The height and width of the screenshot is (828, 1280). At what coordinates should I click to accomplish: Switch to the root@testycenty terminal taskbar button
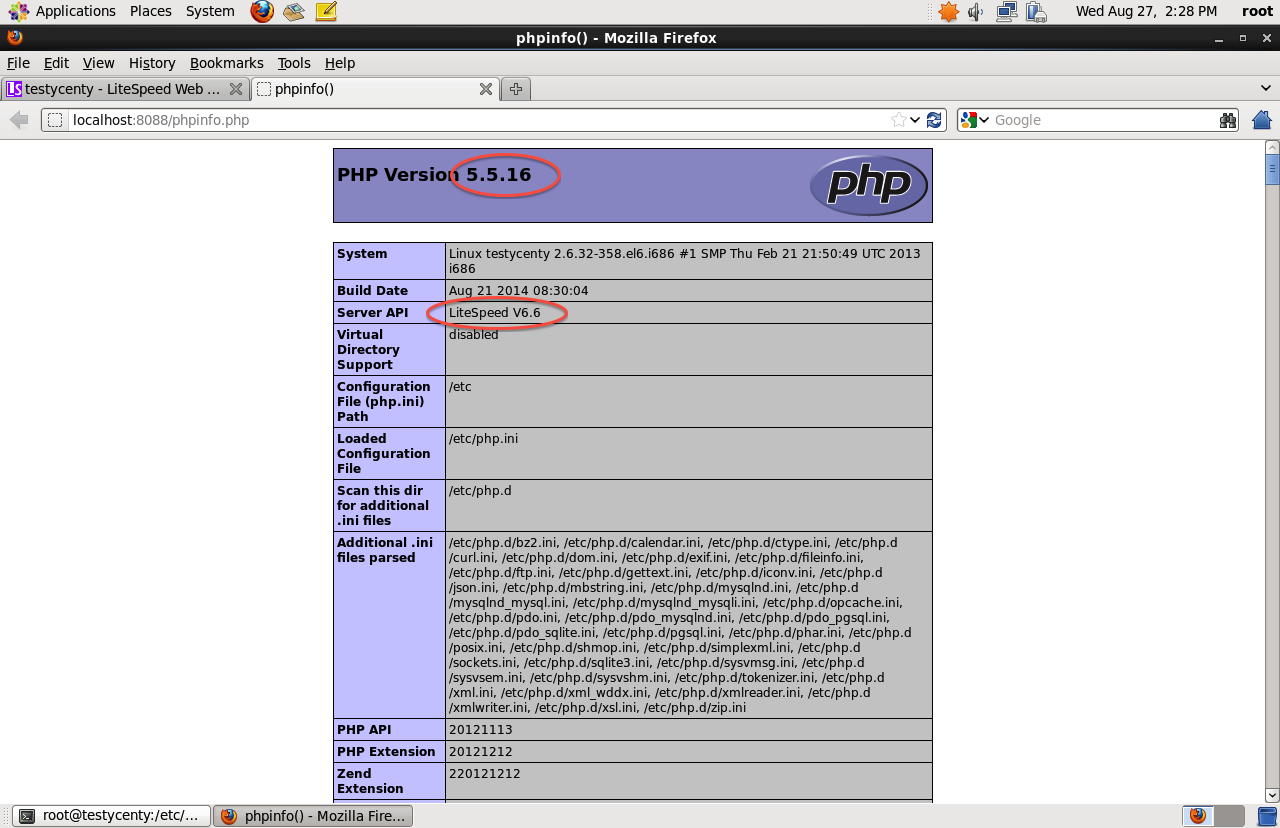[112, 816]
